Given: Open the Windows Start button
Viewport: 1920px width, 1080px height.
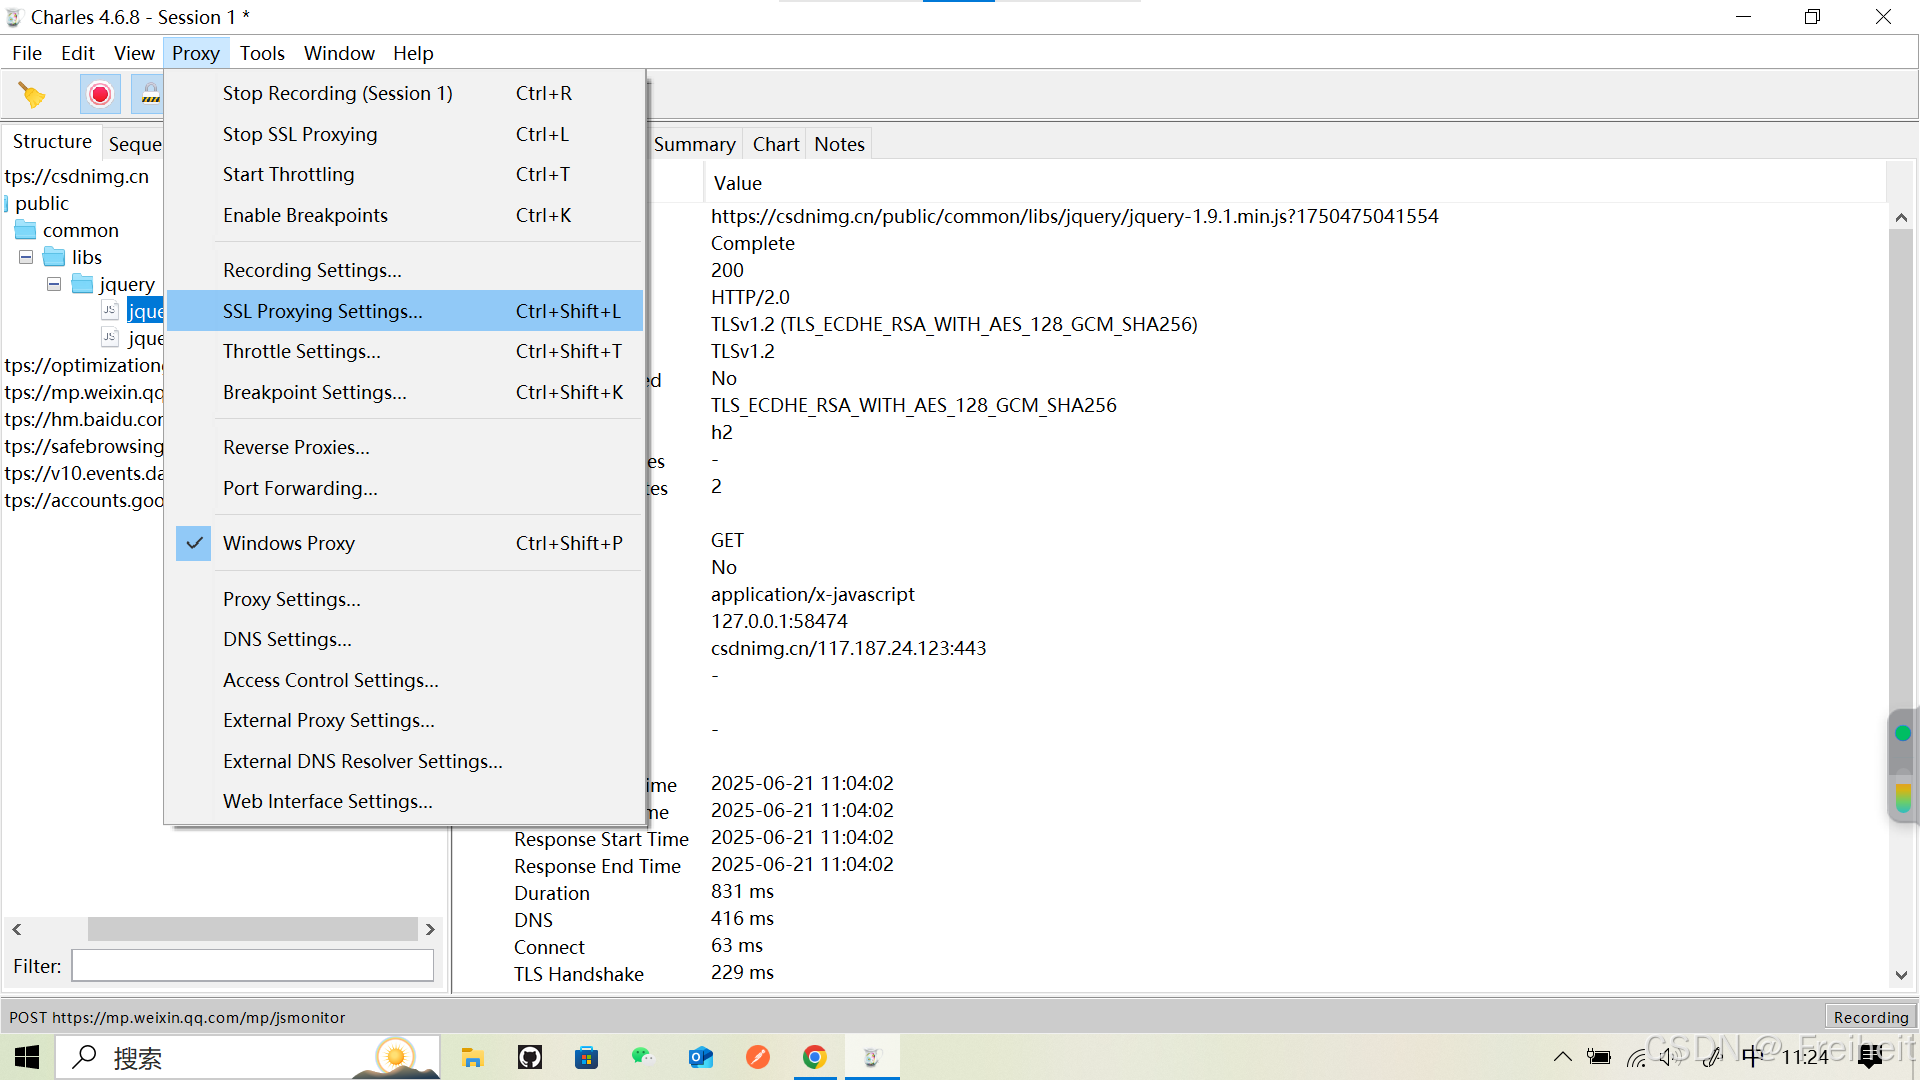Looking at the screenshot, I should 27,1057.
